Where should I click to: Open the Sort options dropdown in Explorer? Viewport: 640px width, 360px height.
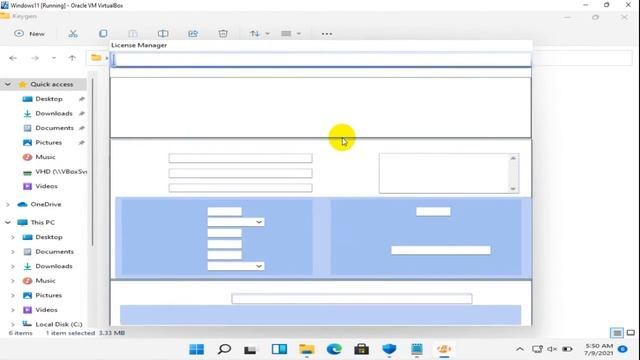pyautogui.click(x=260, y=34)
